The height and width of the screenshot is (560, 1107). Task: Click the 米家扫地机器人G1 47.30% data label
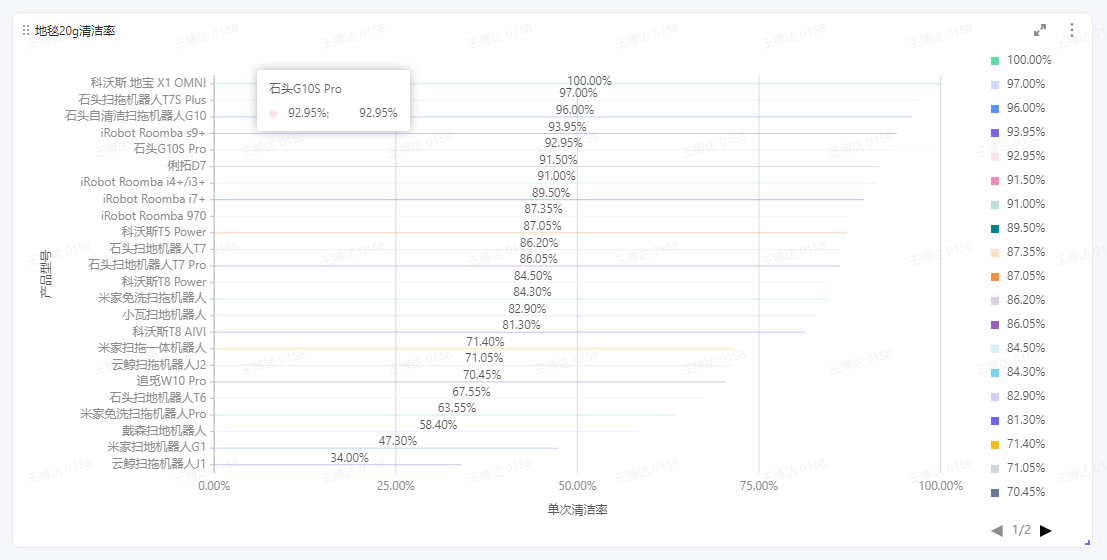pyautogui.click(x=397, y=441)
